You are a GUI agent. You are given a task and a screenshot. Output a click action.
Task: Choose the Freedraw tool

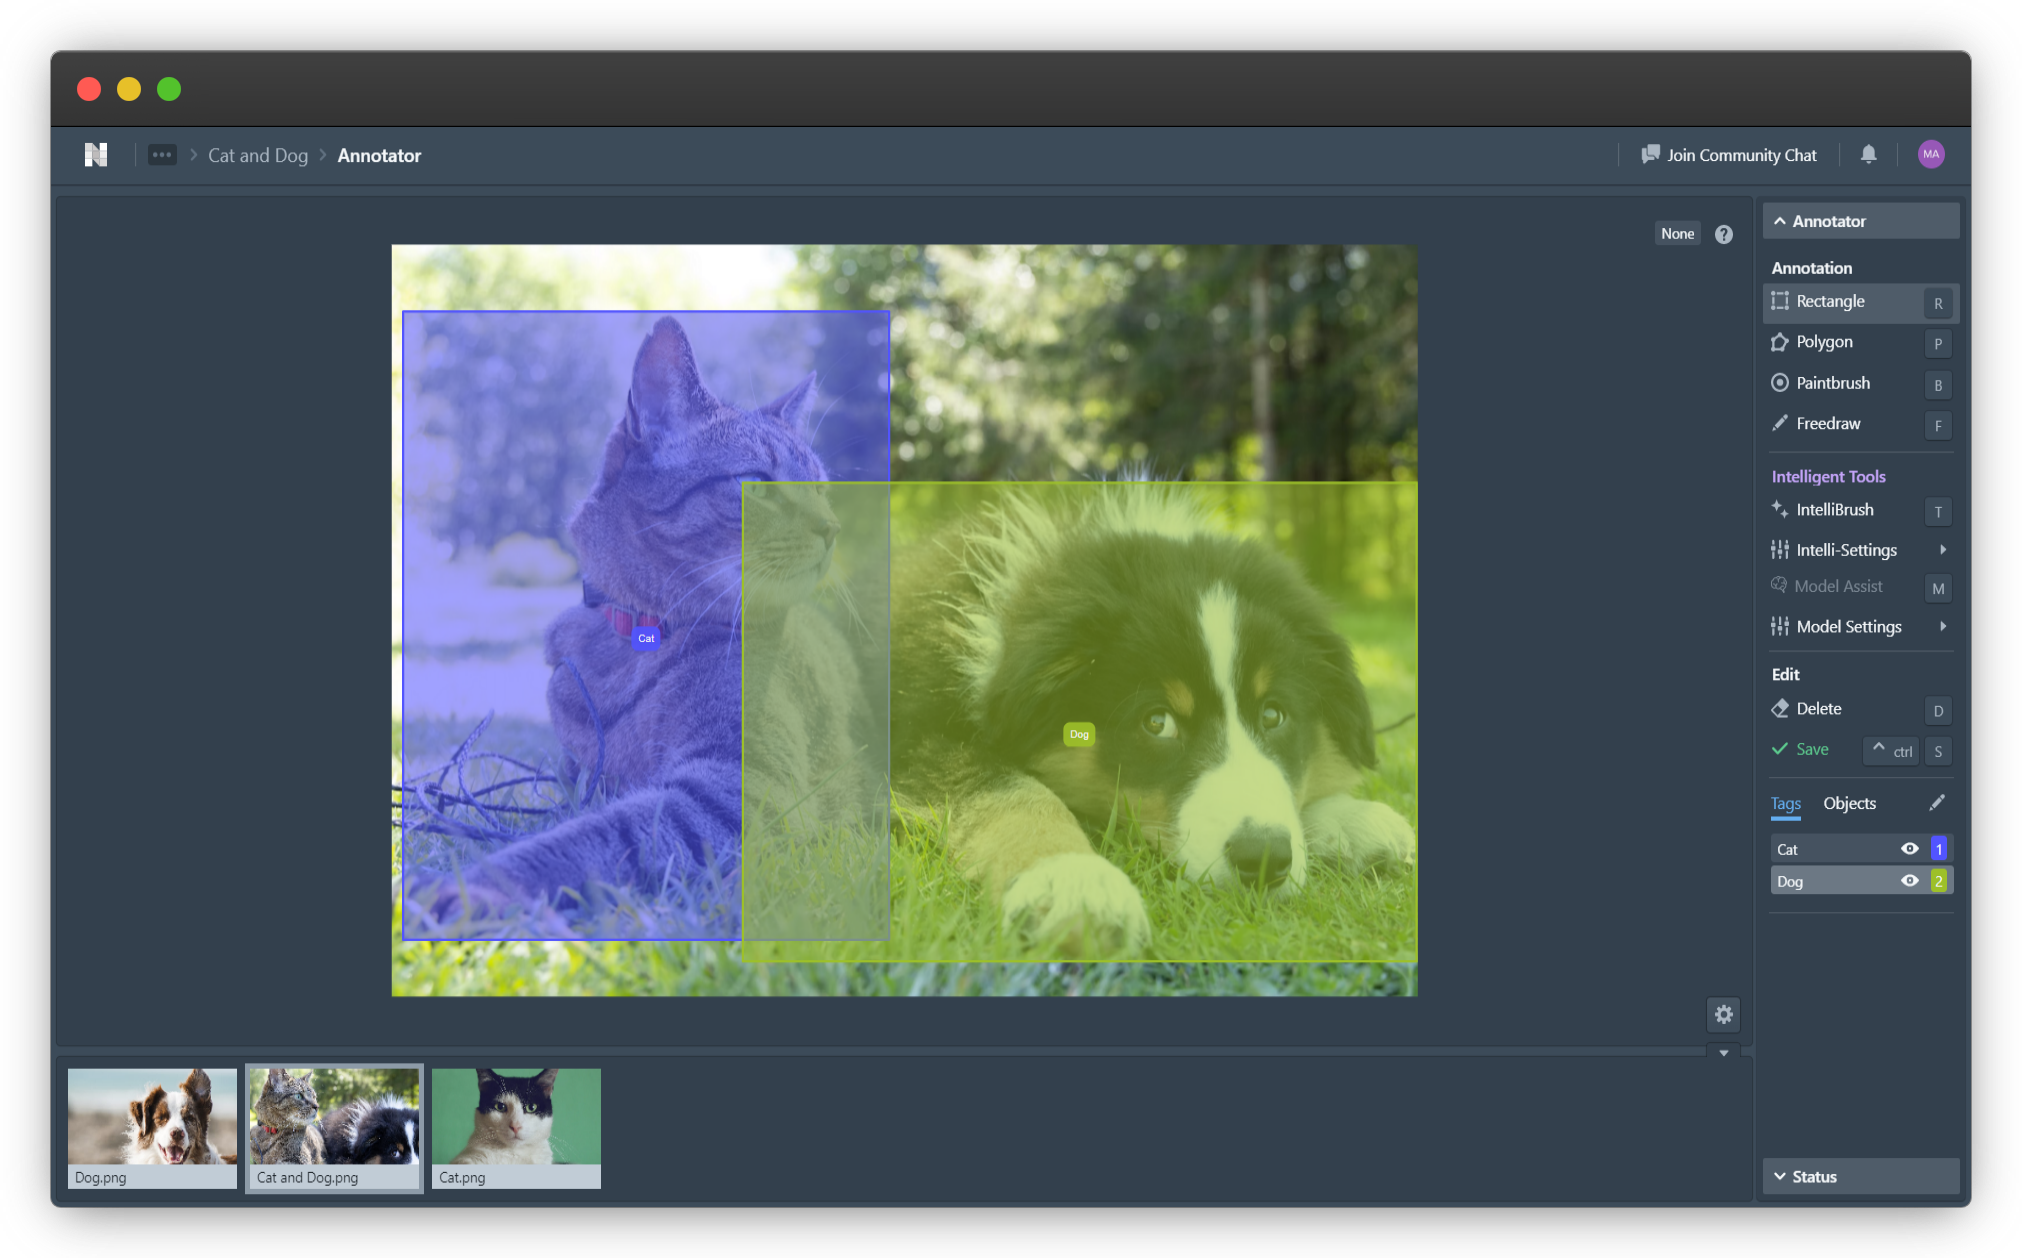[x=1827, y=424]
